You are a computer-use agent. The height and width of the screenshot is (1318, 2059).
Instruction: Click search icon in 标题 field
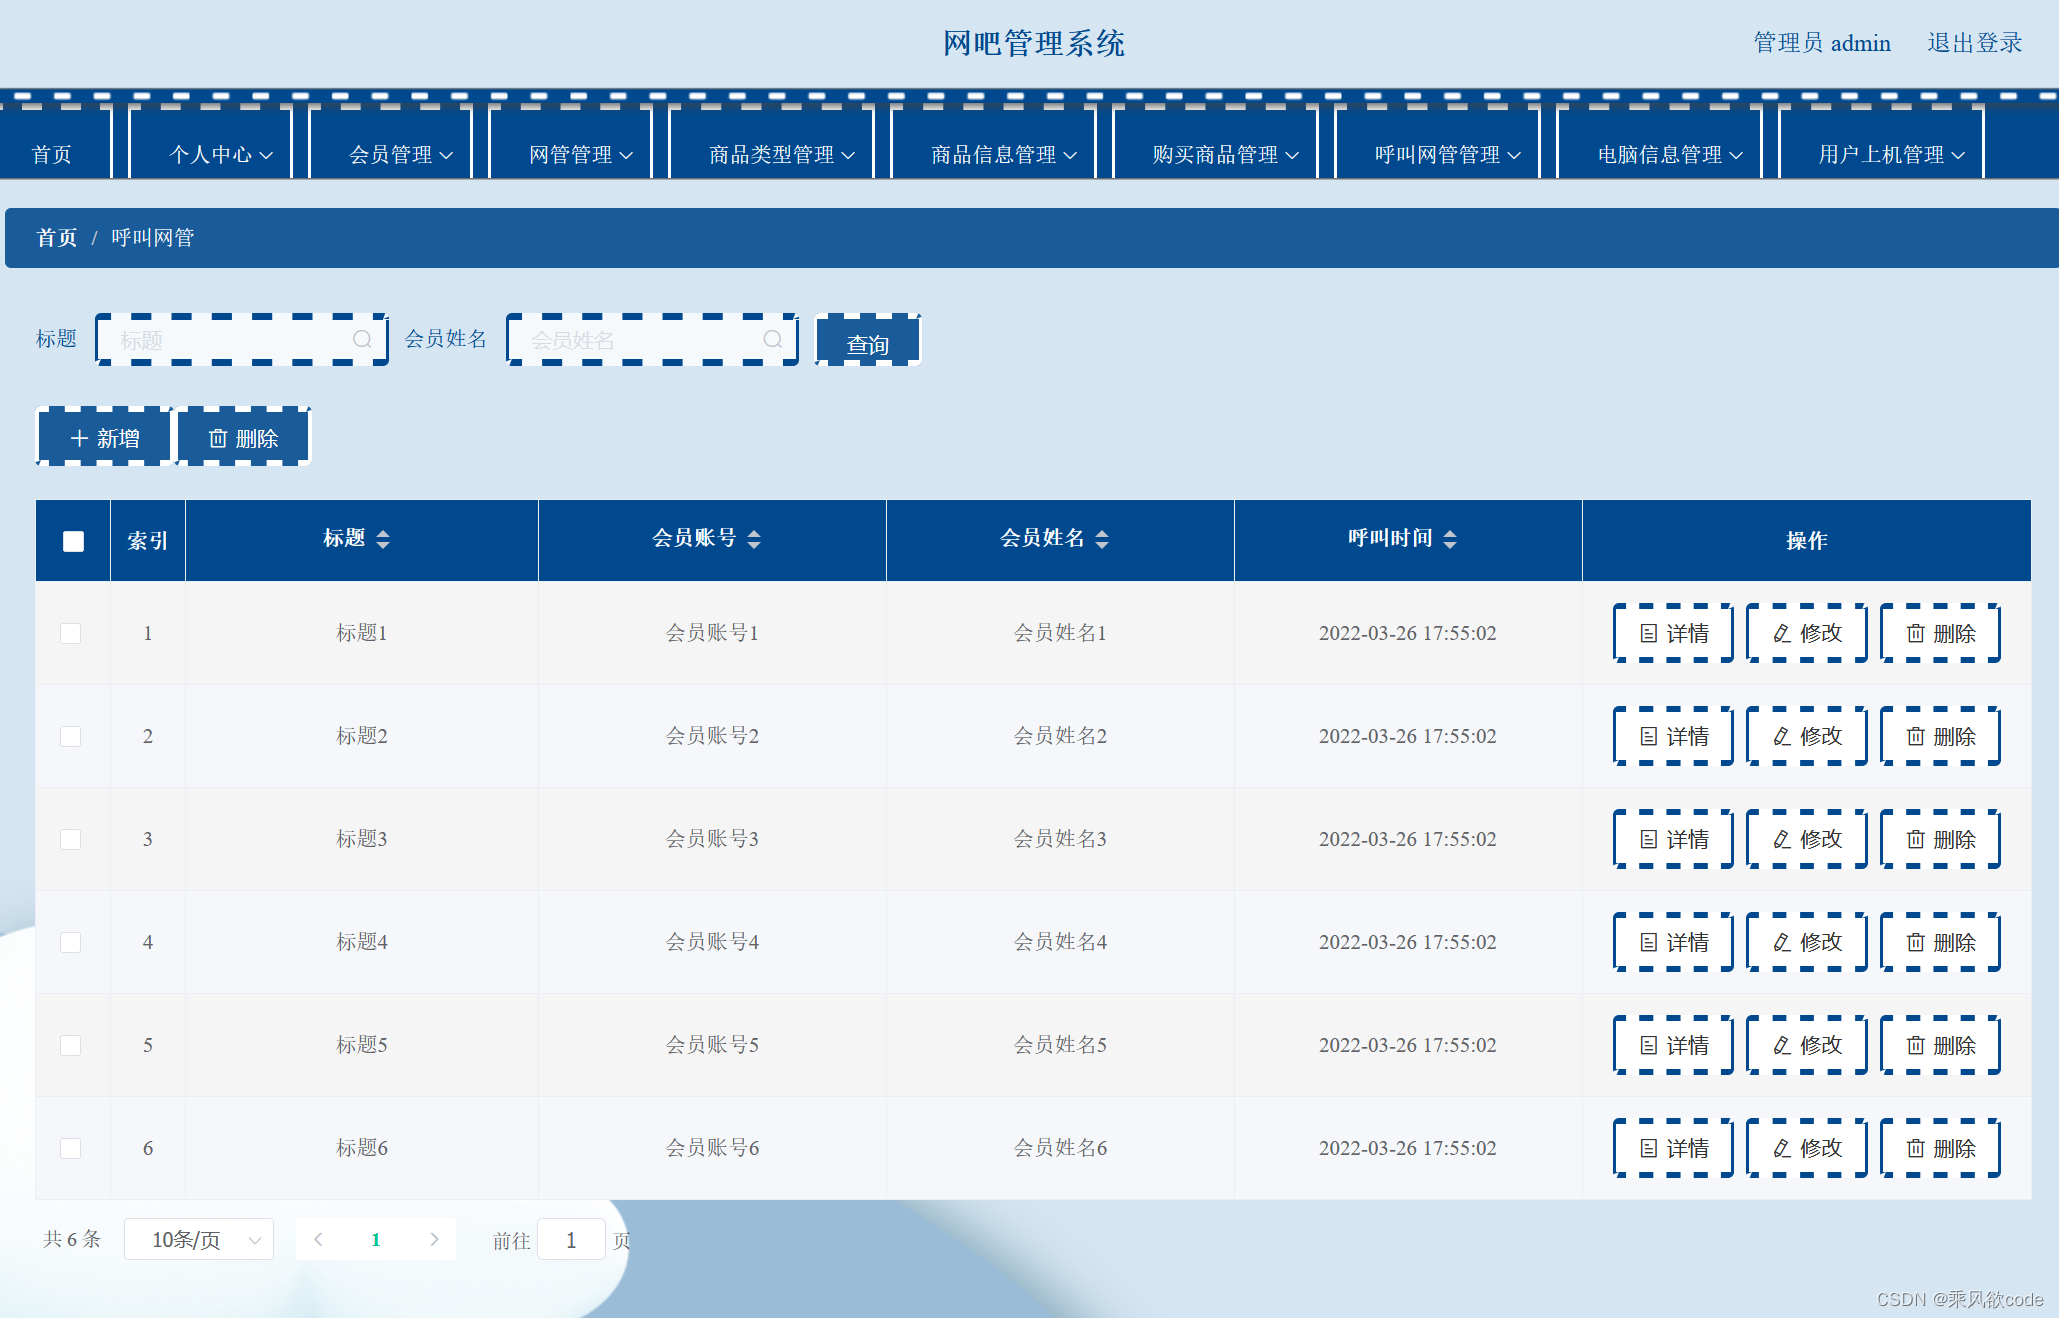pyautogui.click(x=362, y=340)
